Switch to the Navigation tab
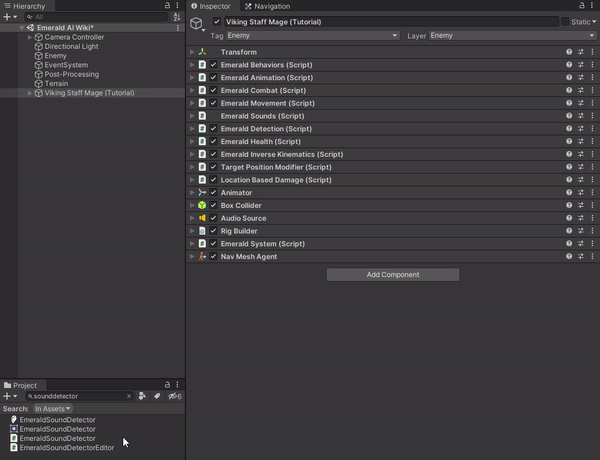The width and height of the screenshot is (600, 460). tap(268, 6)
